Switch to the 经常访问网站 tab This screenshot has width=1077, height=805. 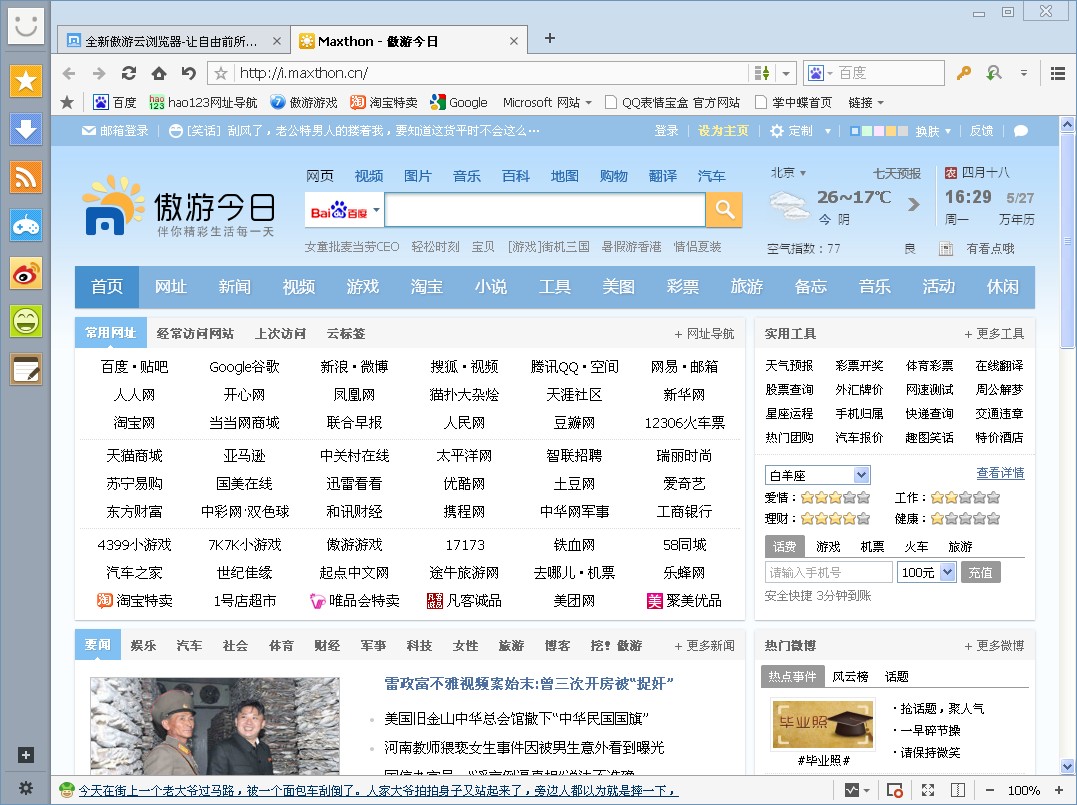click(x=195, y=333)
